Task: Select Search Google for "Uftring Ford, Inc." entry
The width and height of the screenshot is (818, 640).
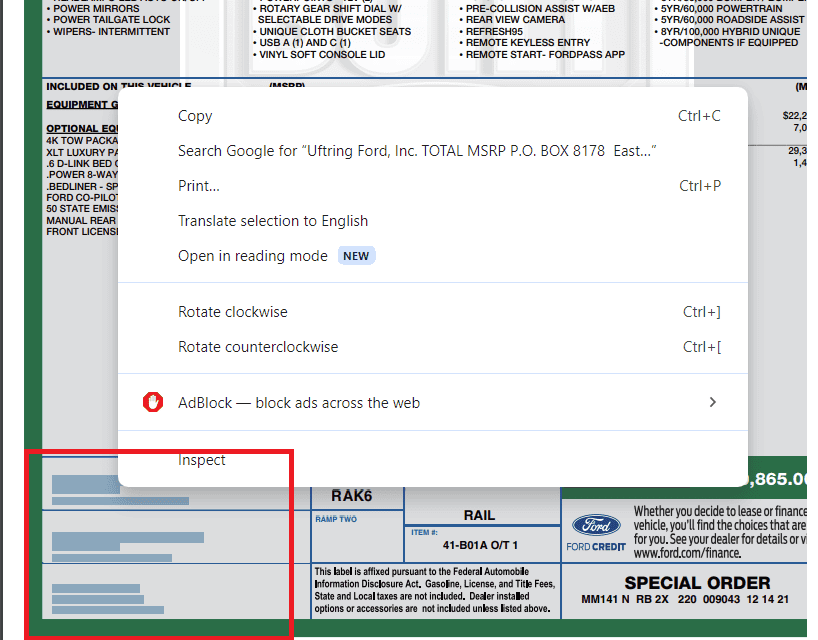Action: (x=432, y=151)
